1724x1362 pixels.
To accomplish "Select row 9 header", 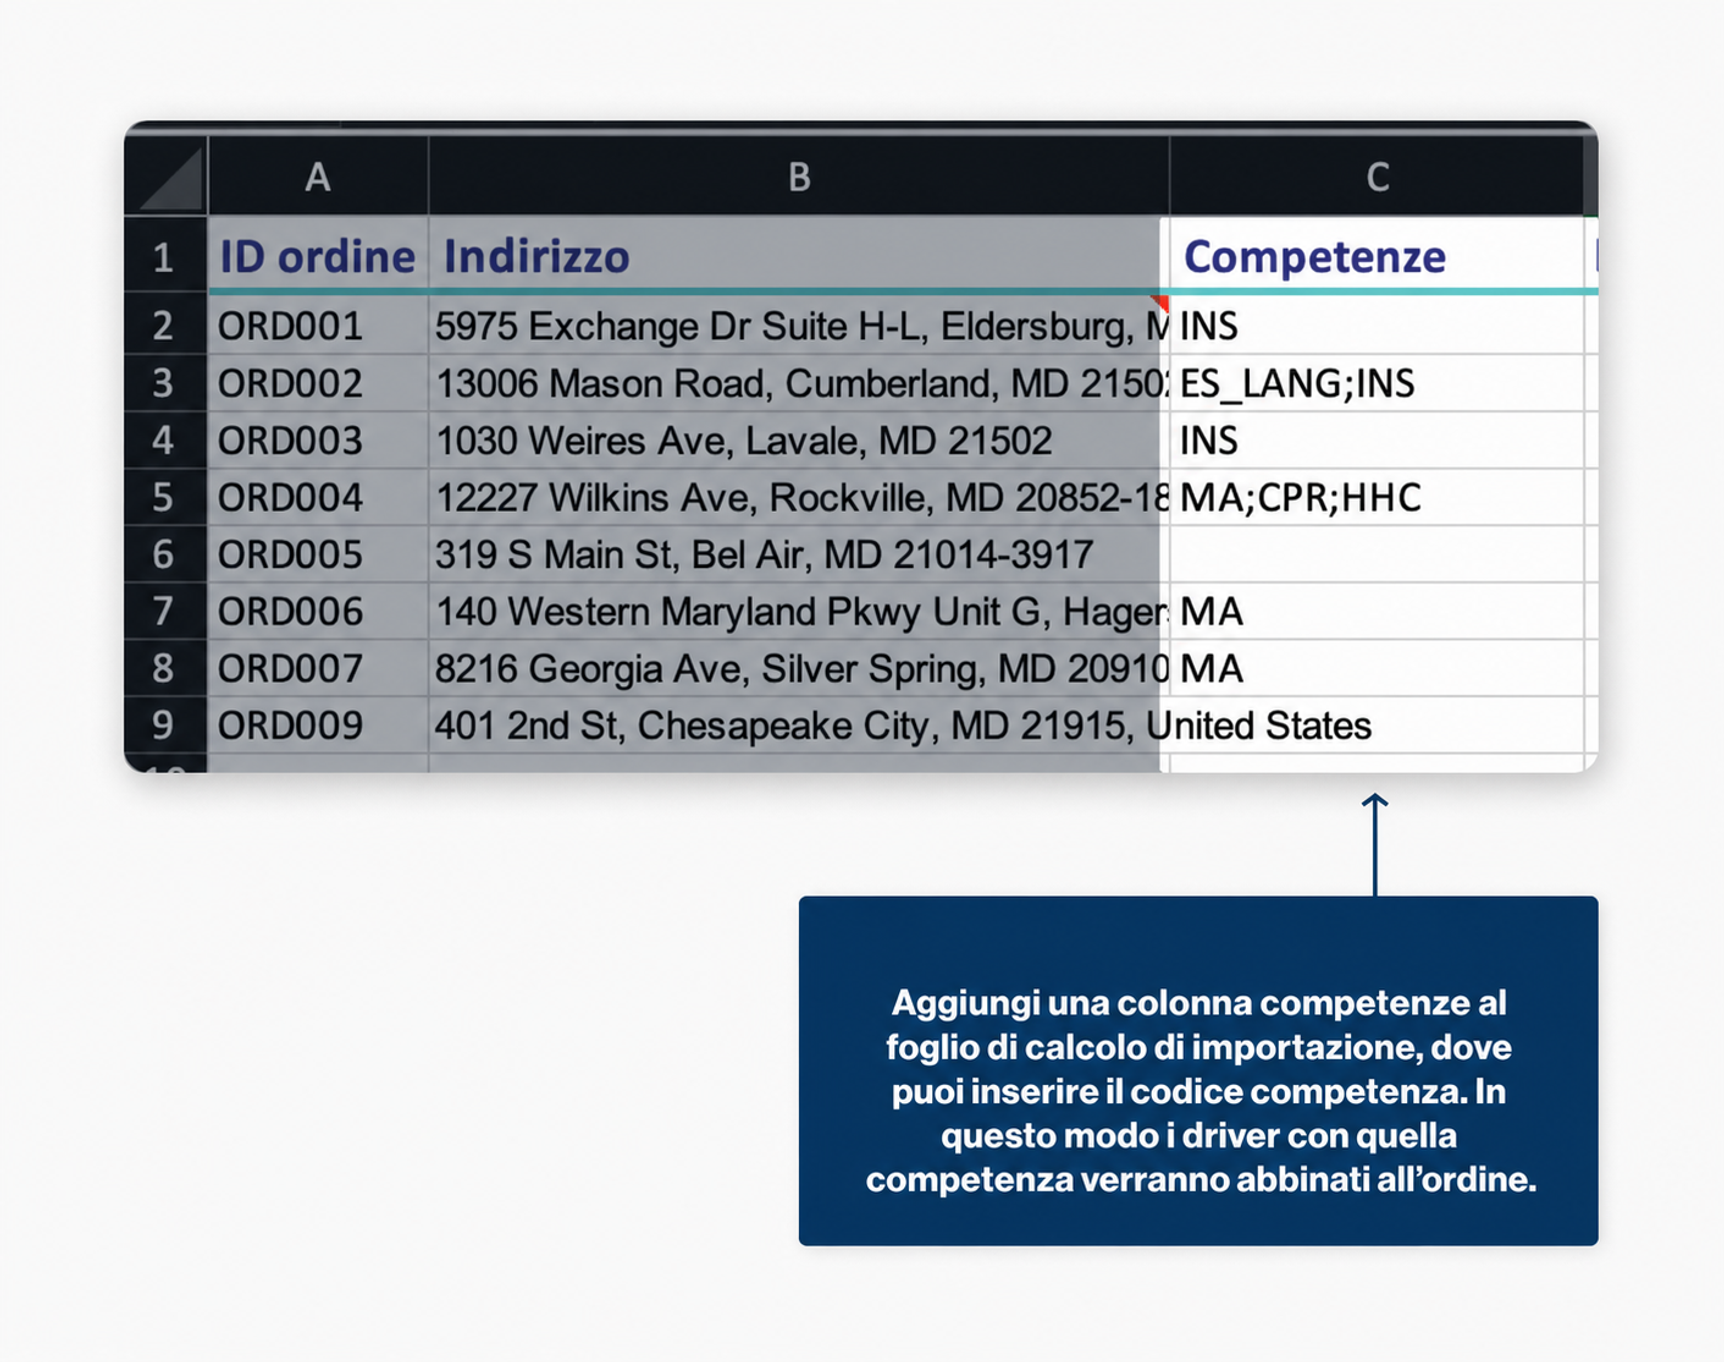I will 165,725.
